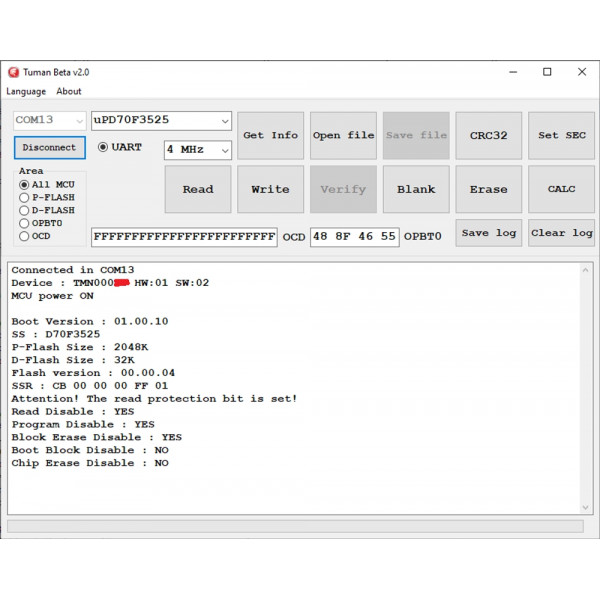Select All MCU area option
600x600 pixels.
(x=47, y=184)
